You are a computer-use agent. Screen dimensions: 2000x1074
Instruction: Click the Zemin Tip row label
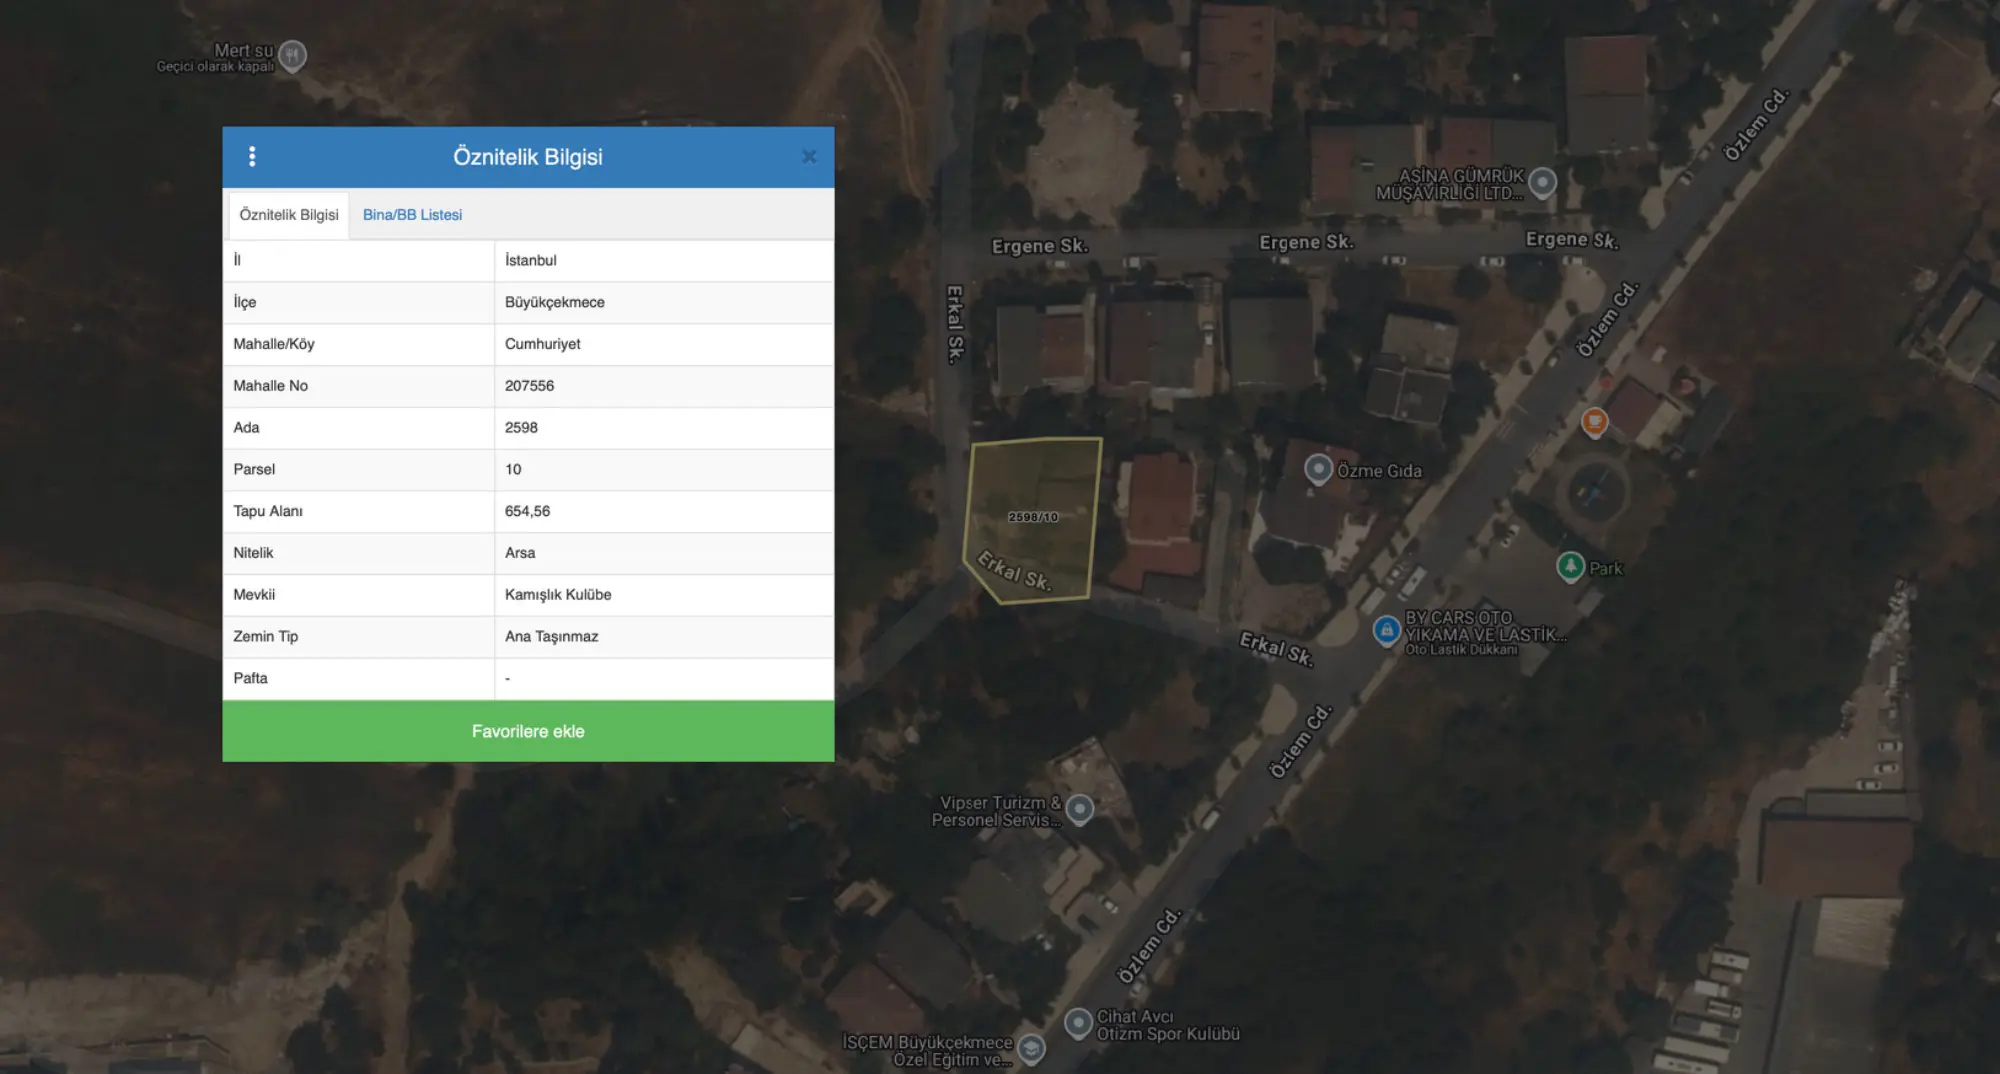[x=266, y=637]
